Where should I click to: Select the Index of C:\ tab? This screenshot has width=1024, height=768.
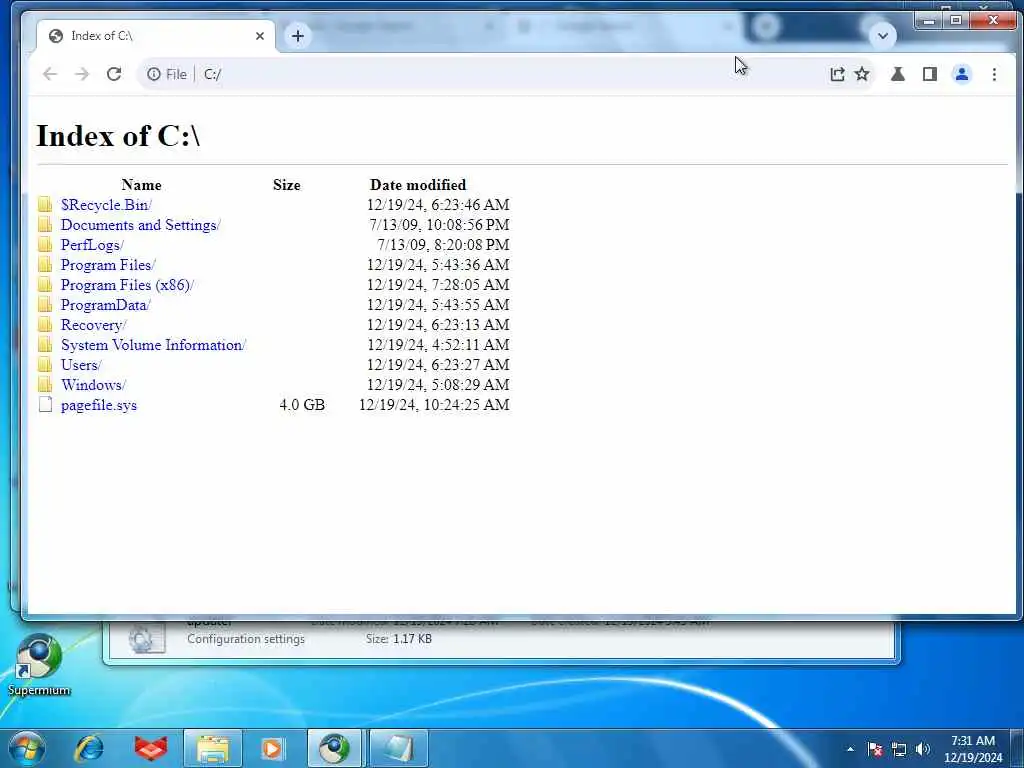point(155,36)
